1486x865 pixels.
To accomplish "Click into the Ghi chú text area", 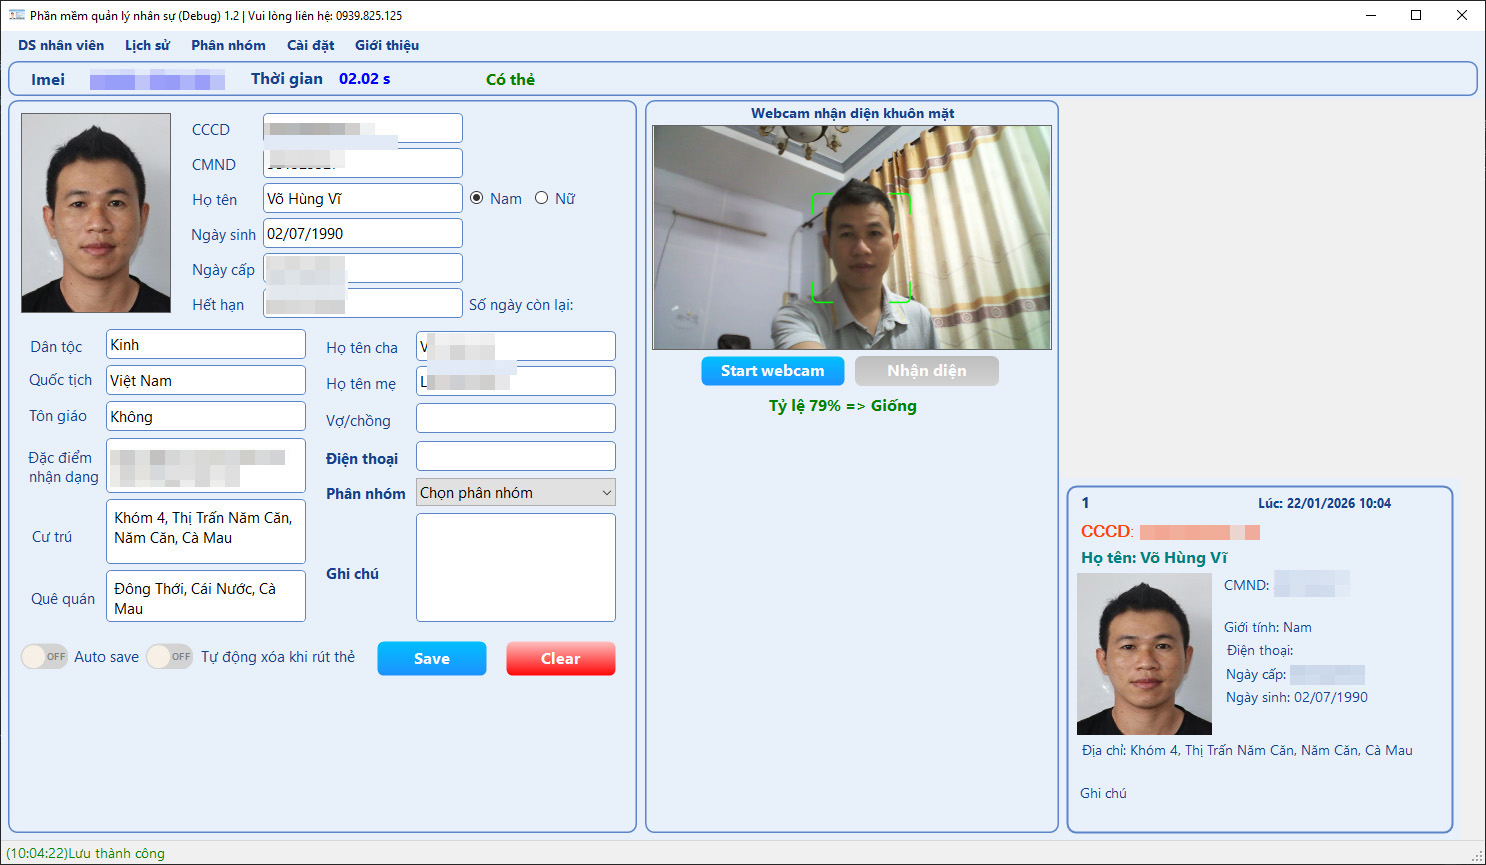I will [515, 567].
